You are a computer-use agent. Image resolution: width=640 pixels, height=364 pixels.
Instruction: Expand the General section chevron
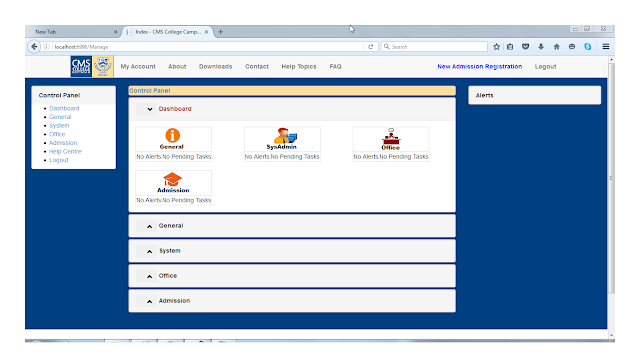coord(150,226)
